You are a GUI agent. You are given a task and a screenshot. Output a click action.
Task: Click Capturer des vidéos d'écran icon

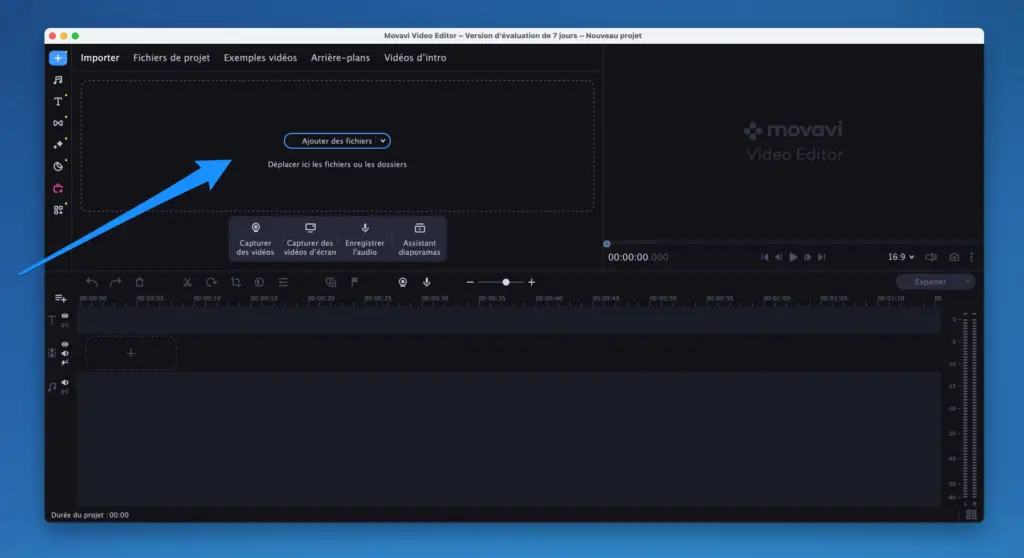click(310, 239)
